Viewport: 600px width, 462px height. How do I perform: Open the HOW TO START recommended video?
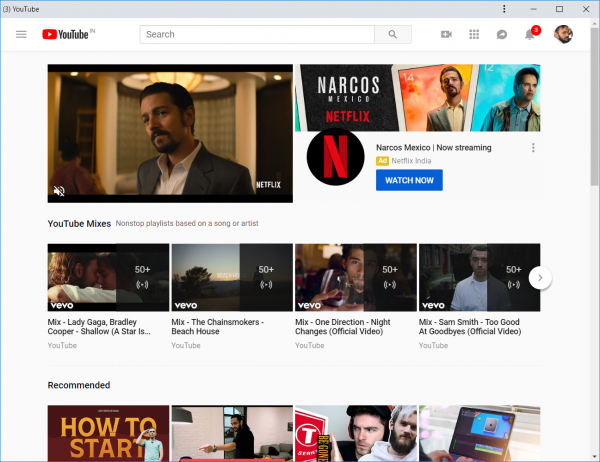[x=108, y=433]
